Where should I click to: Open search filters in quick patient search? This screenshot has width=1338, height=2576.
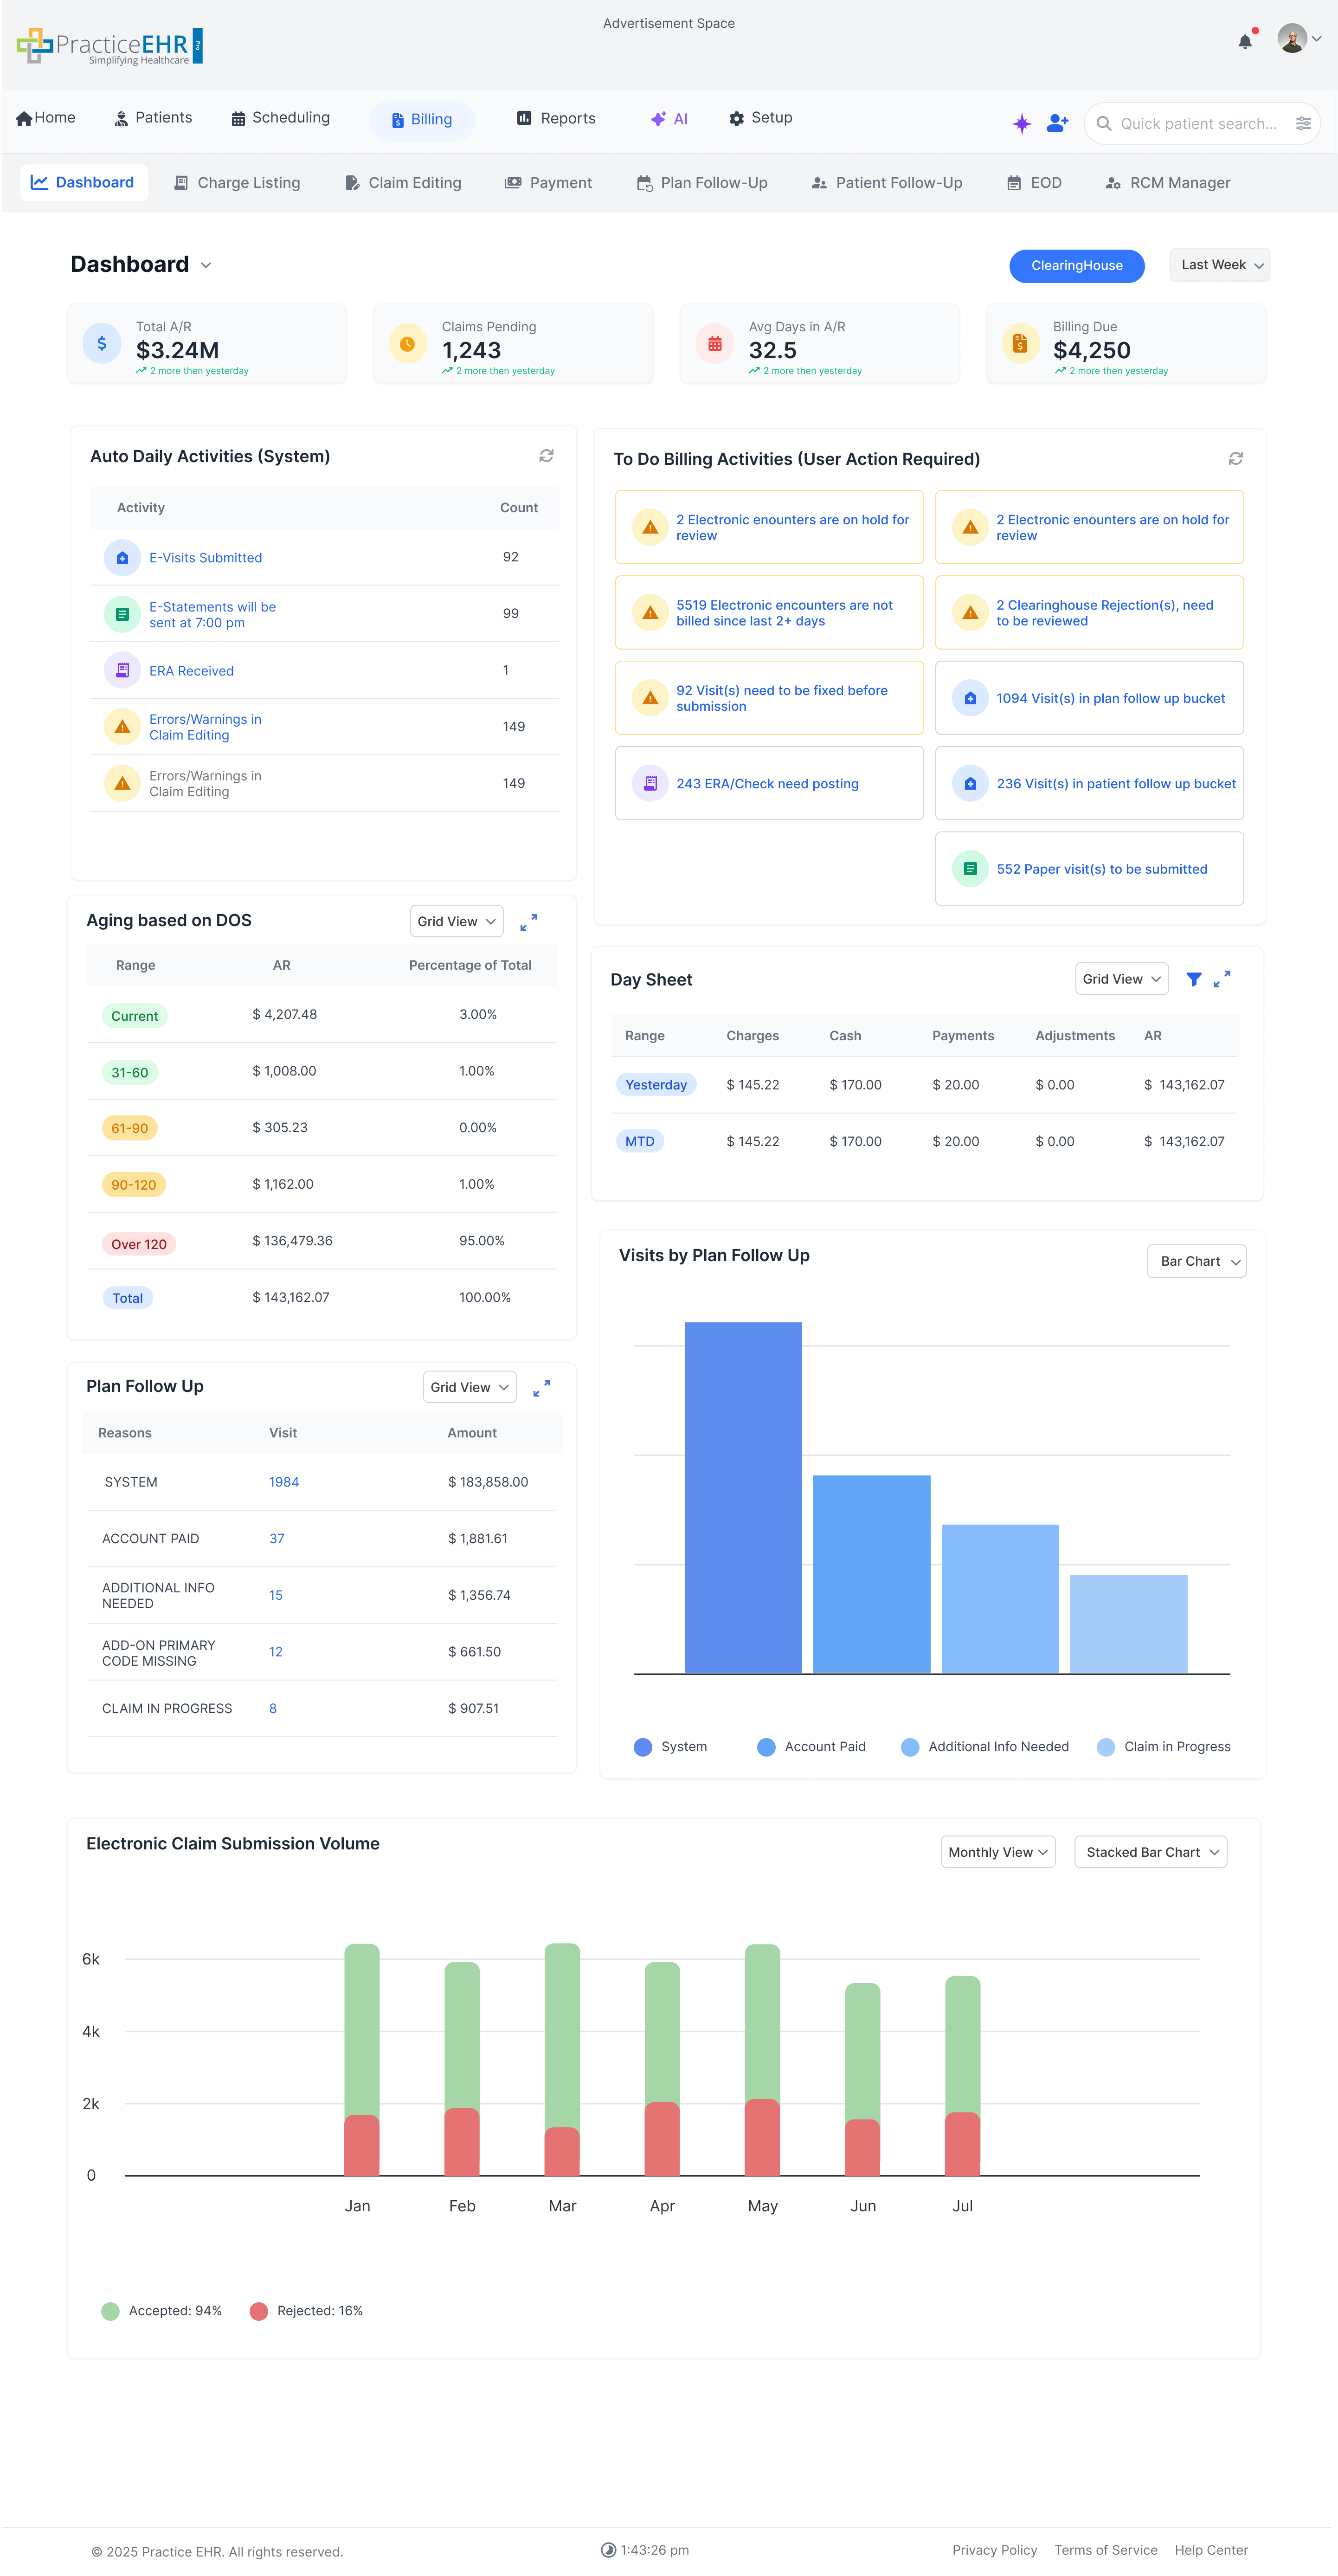[x=1303, y=123]
